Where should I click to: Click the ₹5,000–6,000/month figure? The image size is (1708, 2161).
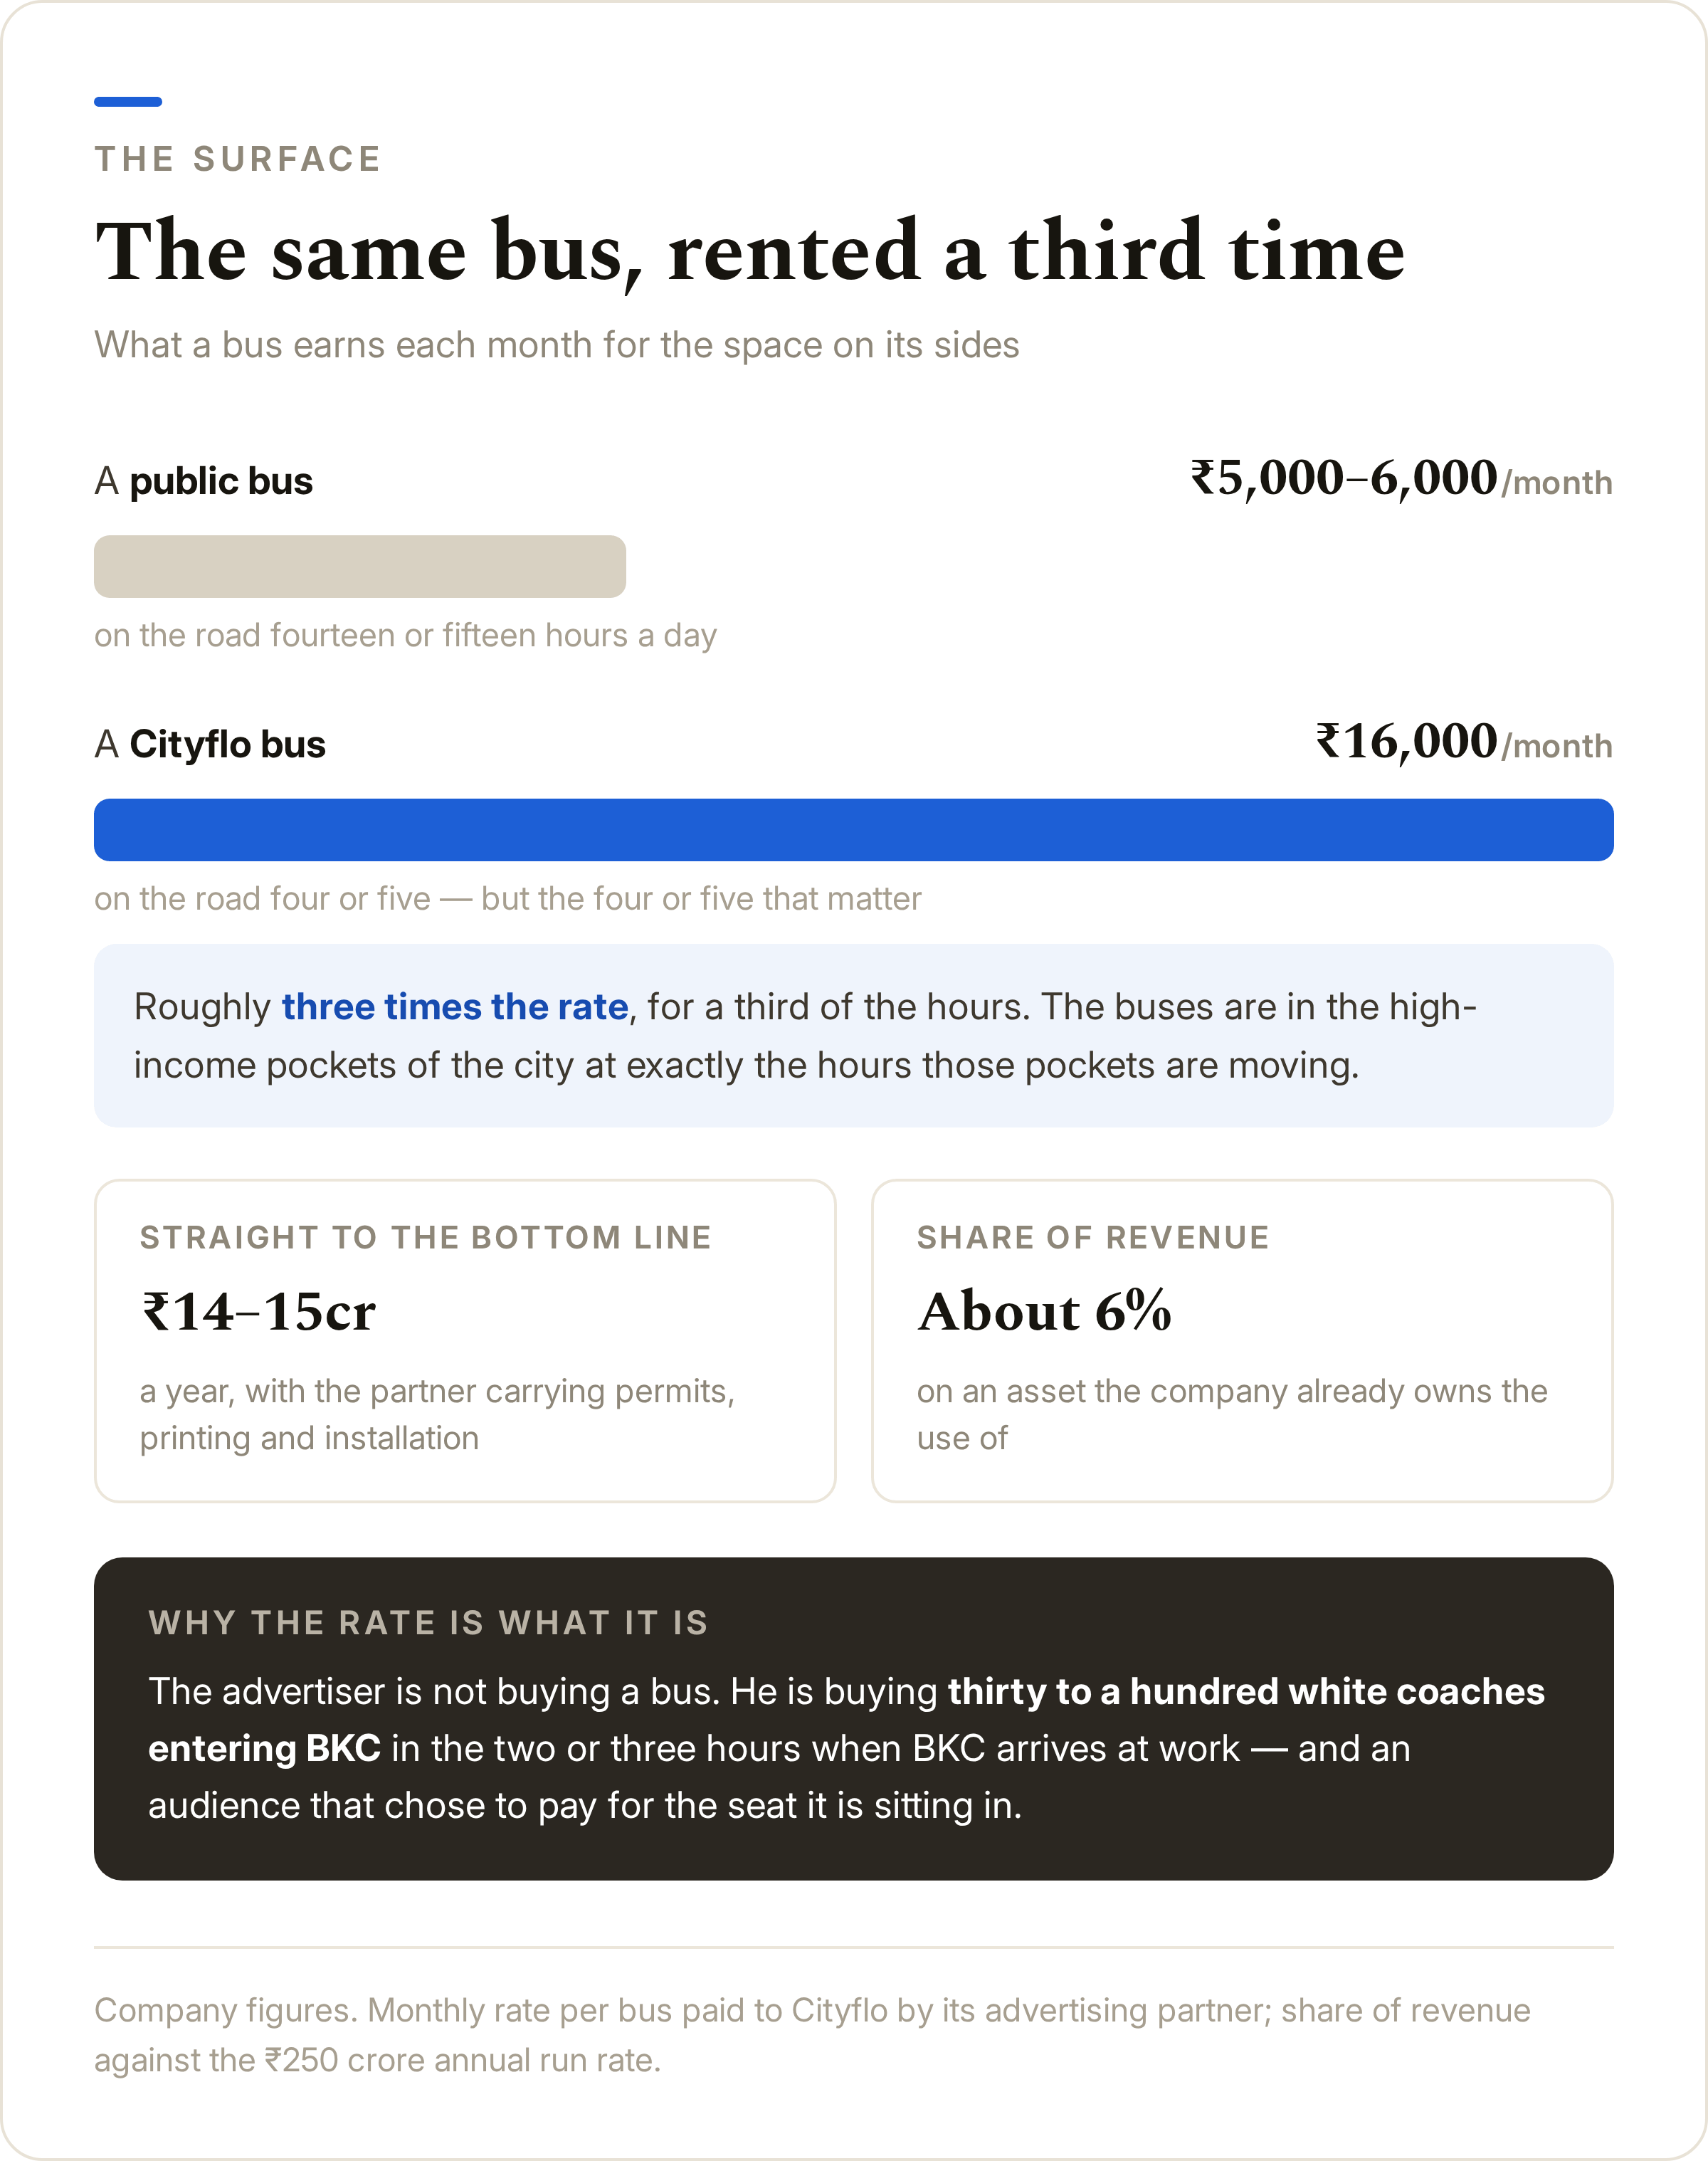tap(1401, 478)
